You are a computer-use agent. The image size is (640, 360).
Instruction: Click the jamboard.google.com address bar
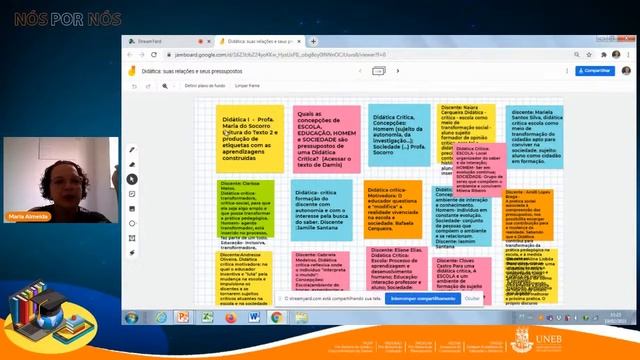(280, 54)
